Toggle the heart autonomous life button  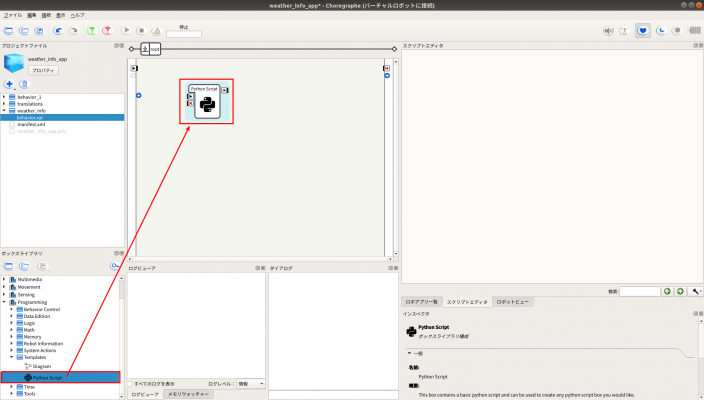pos(643,31)
